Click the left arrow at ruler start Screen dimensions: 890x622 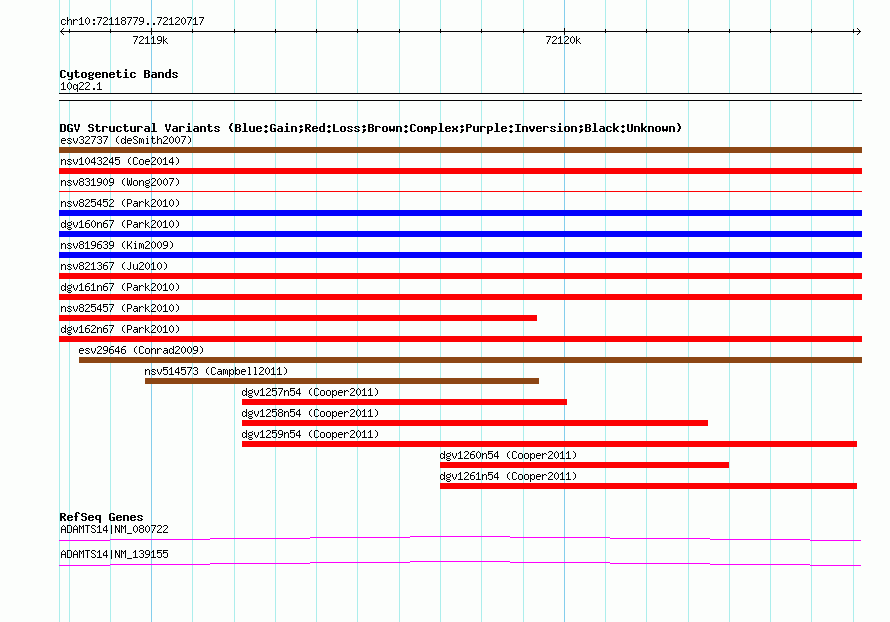[64, 32]
